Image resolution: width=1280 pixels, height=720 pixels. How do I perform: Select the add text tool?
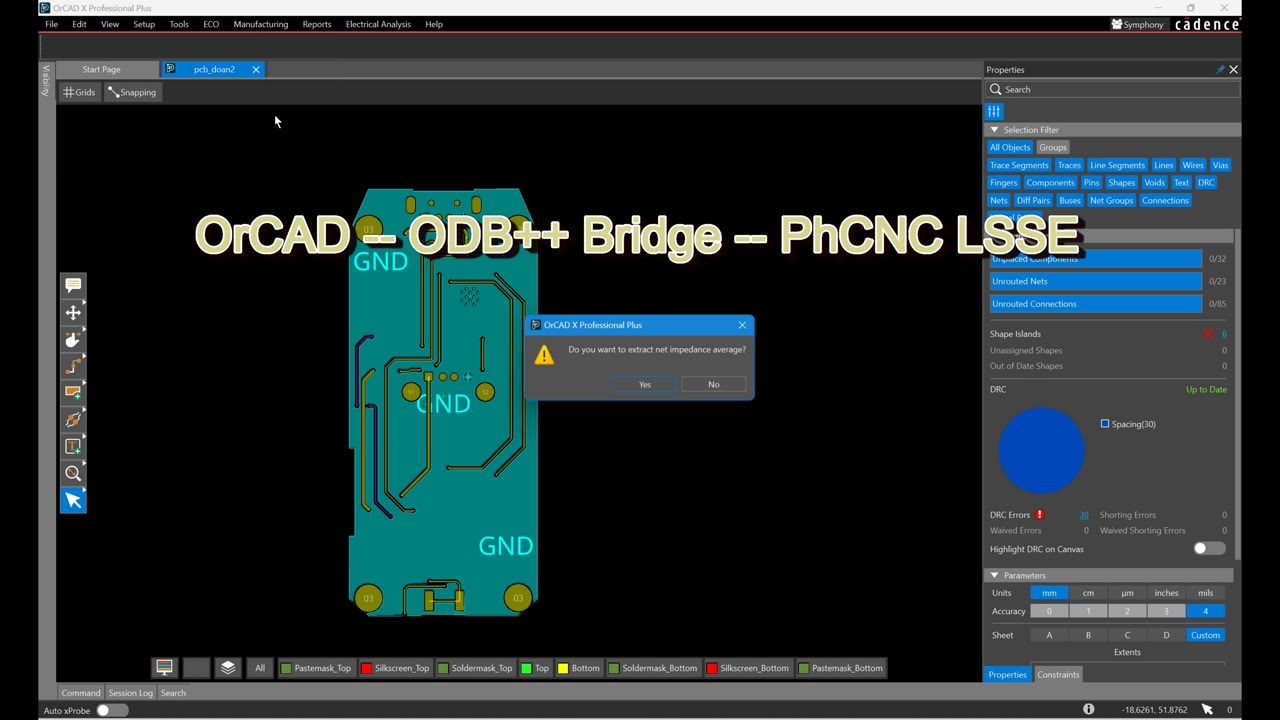73,447
